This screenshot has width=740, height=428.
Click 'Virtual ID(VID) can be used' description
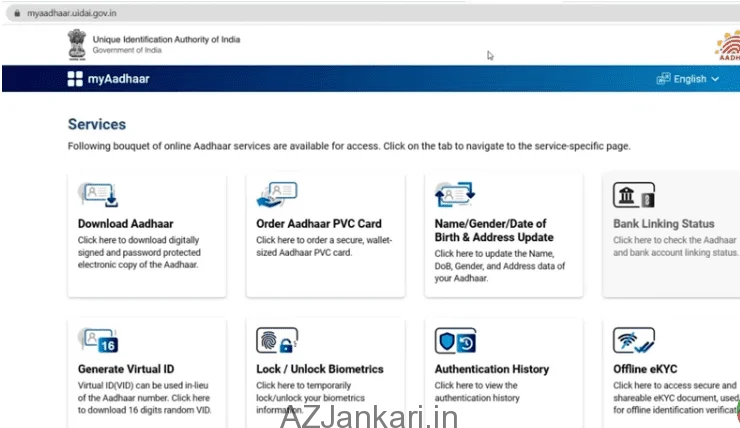pyautogui.click(x=144, y=398)
